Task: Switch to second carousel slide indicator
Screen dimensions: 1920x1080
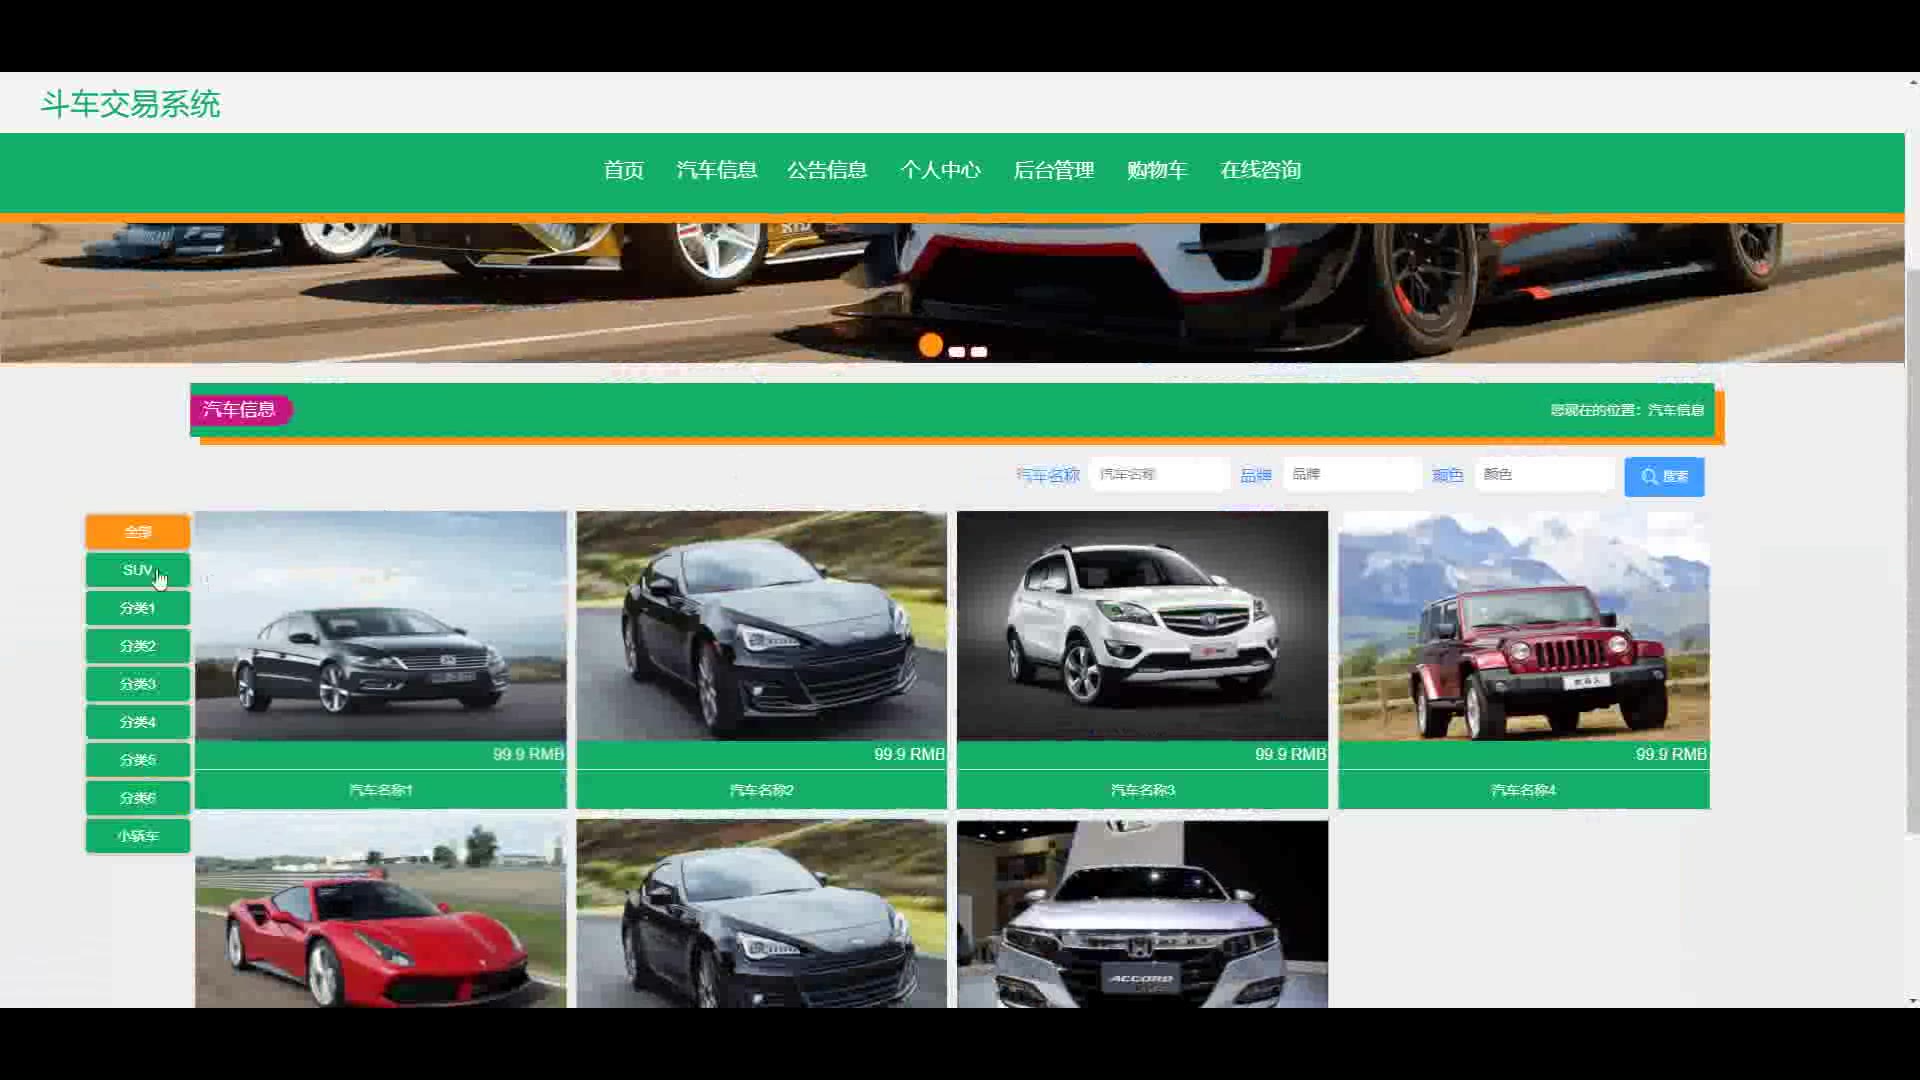Action: (957, 352)
